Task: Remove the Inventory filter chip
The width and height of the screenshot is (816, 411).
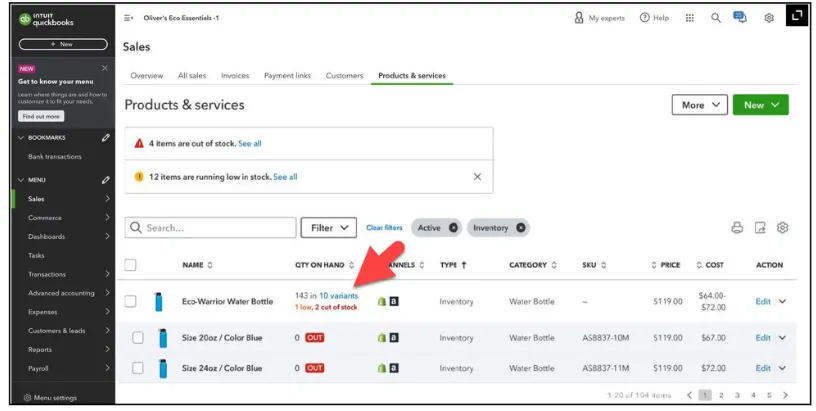Action: 520,227
